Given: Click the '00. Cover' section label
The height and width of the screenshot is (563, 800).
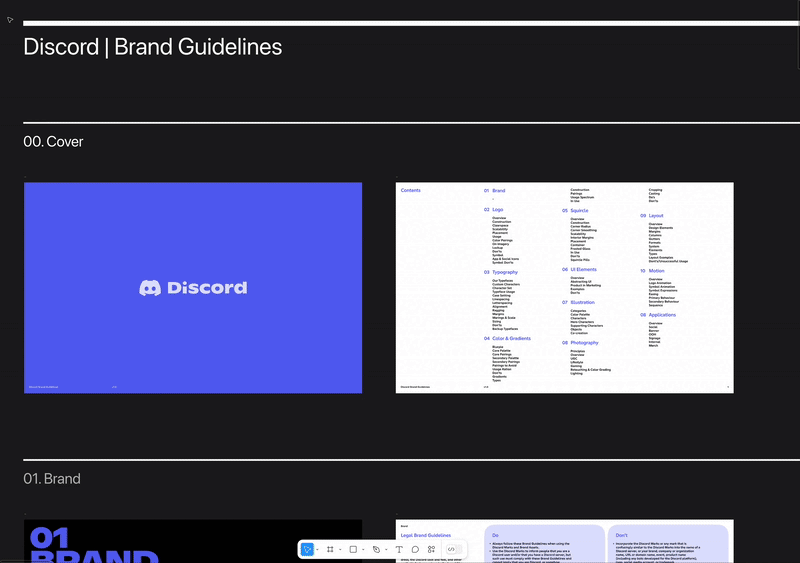Looking at the screenshot, I should tap(53, 141).
